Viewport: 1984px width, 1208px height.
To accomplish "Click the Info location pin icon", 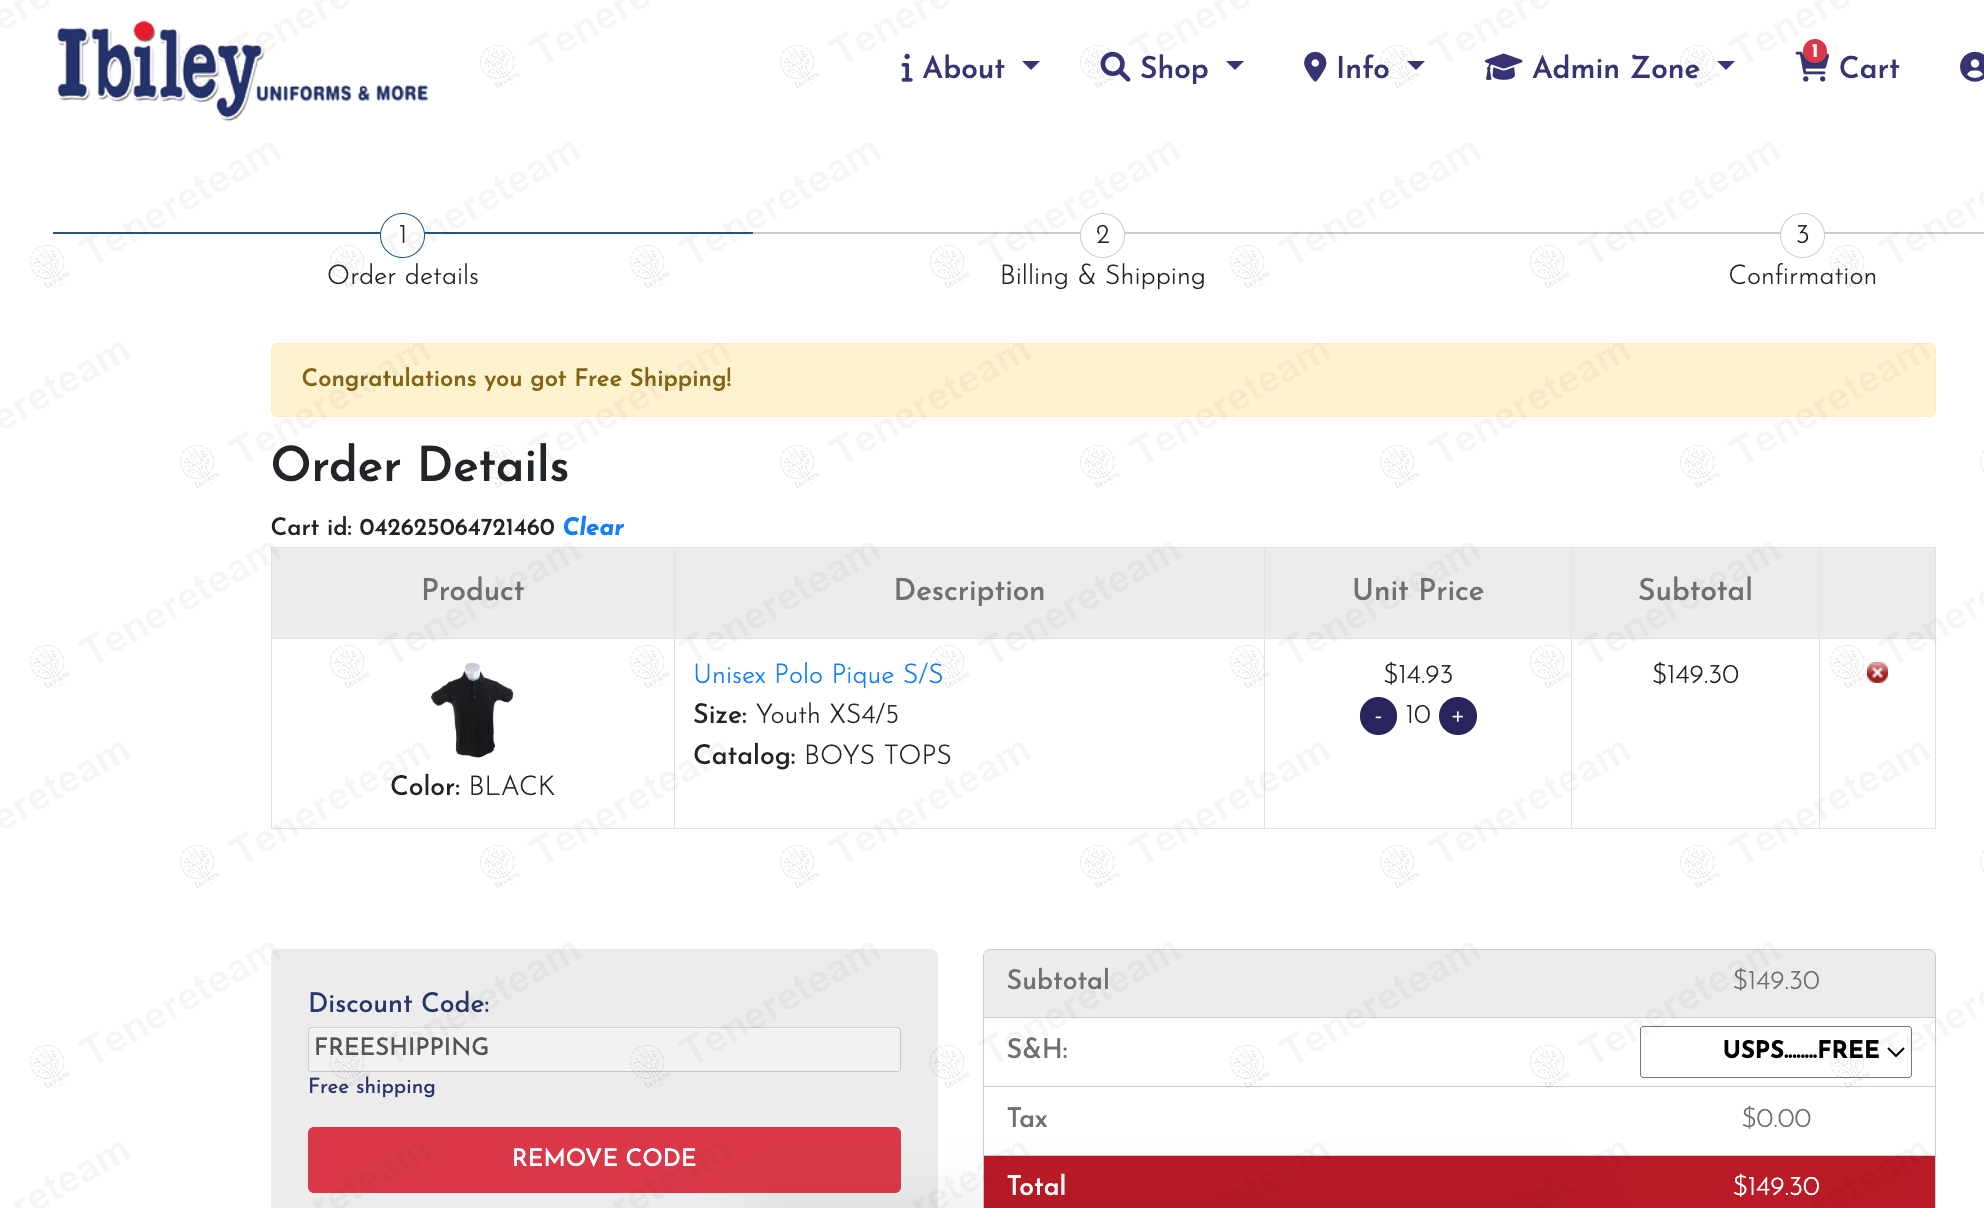I will (x=1313, y=66).
